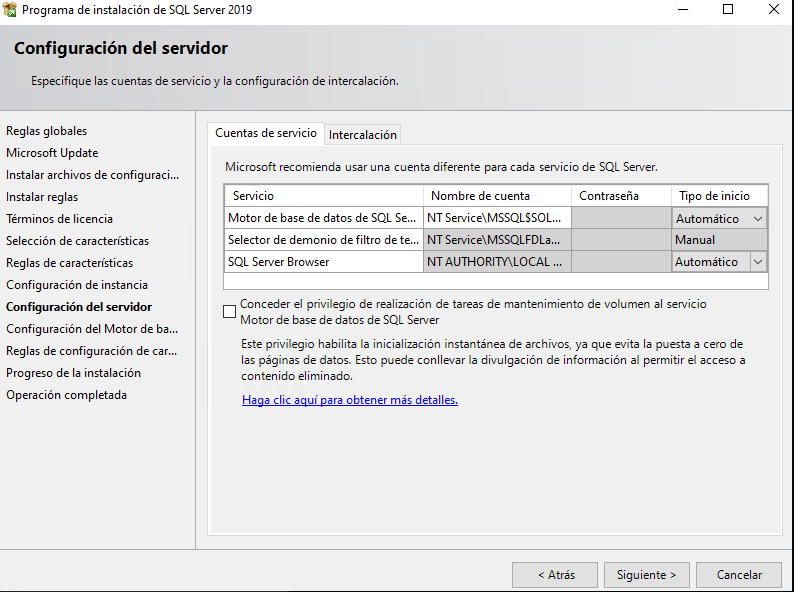The image size is (794, 592).
Task: Open the 'Haga clic aquí para obtener más detalles' link
Action: [x=350, y=400]
